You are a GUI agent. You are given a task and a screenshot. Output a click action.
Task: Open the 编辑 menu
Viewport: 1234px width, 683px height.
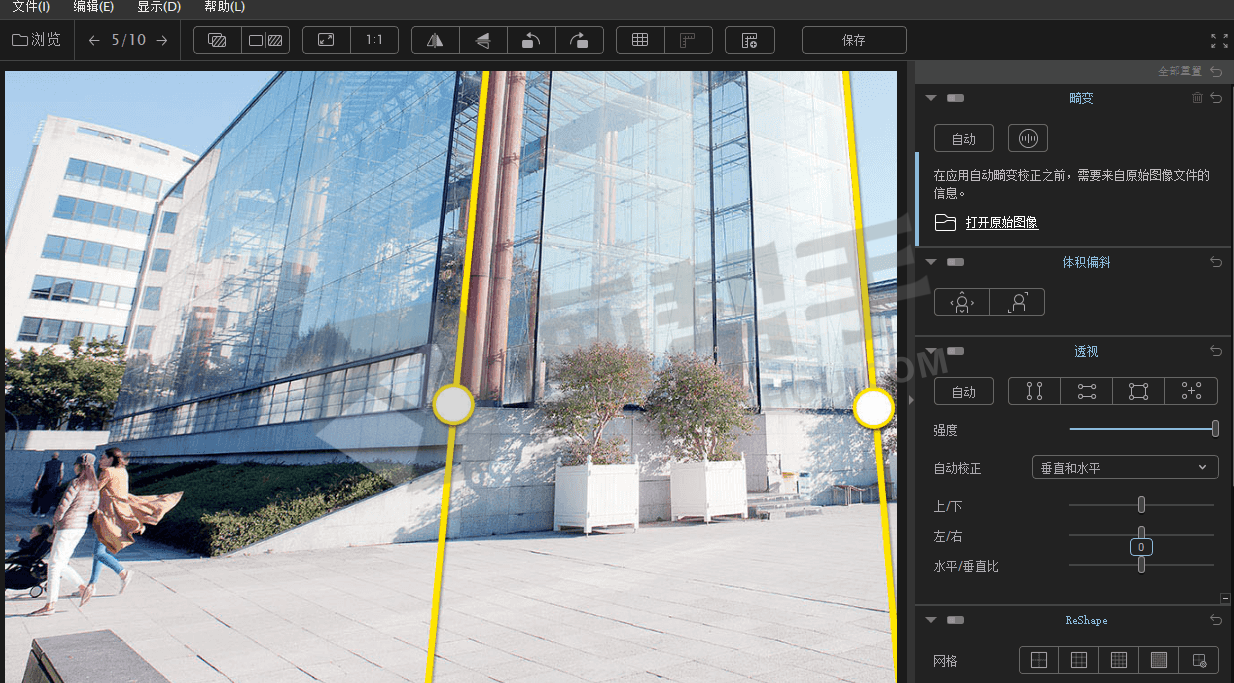(93, 7)
